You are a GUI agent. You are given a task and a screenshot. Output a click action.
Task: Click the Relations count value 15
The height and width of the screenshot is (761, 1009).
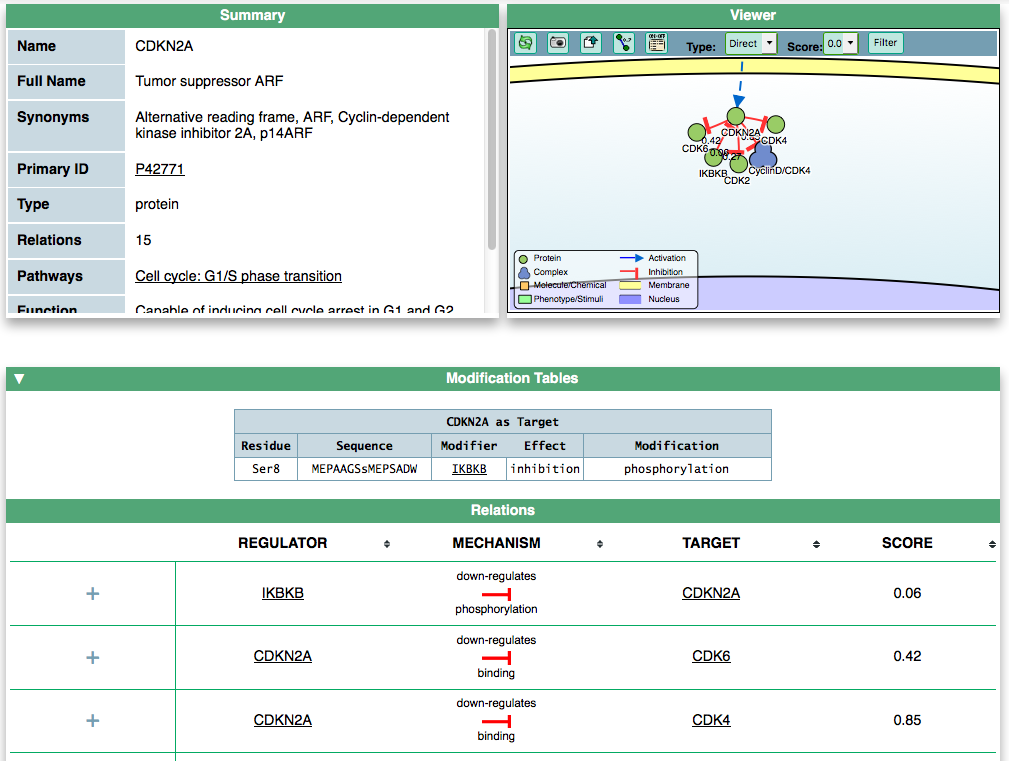click(143, 240)
